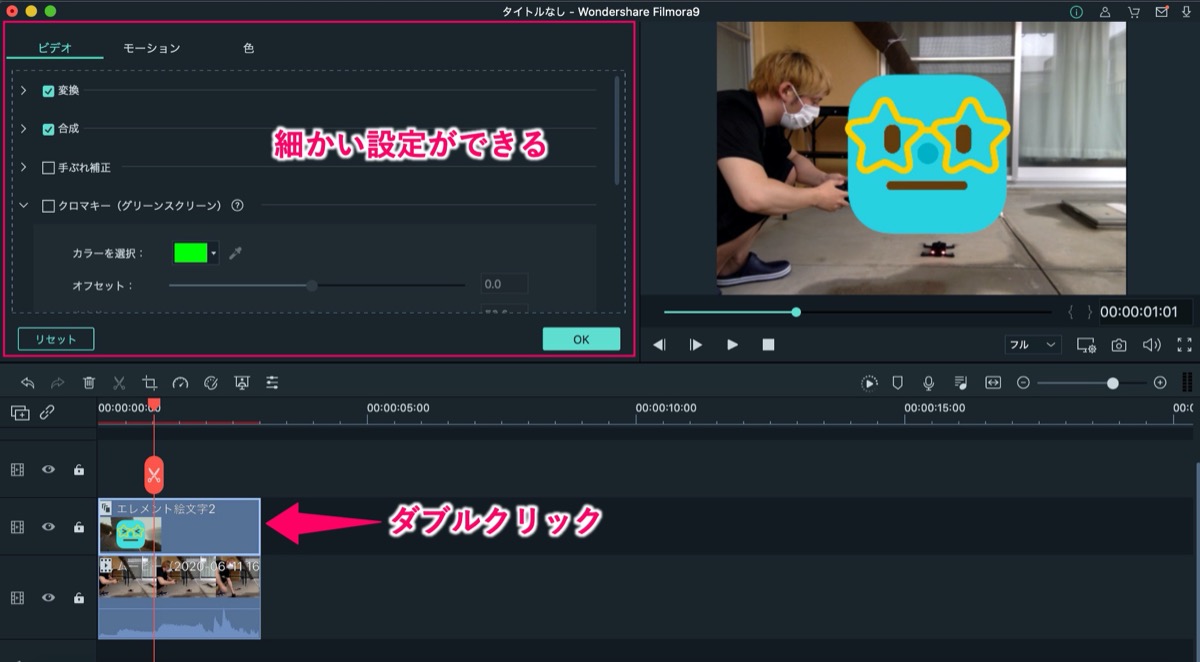Stop the preview playback
Image resolution: width=1200 pixels, height=662 pixels.
click(x=768, y=345)
